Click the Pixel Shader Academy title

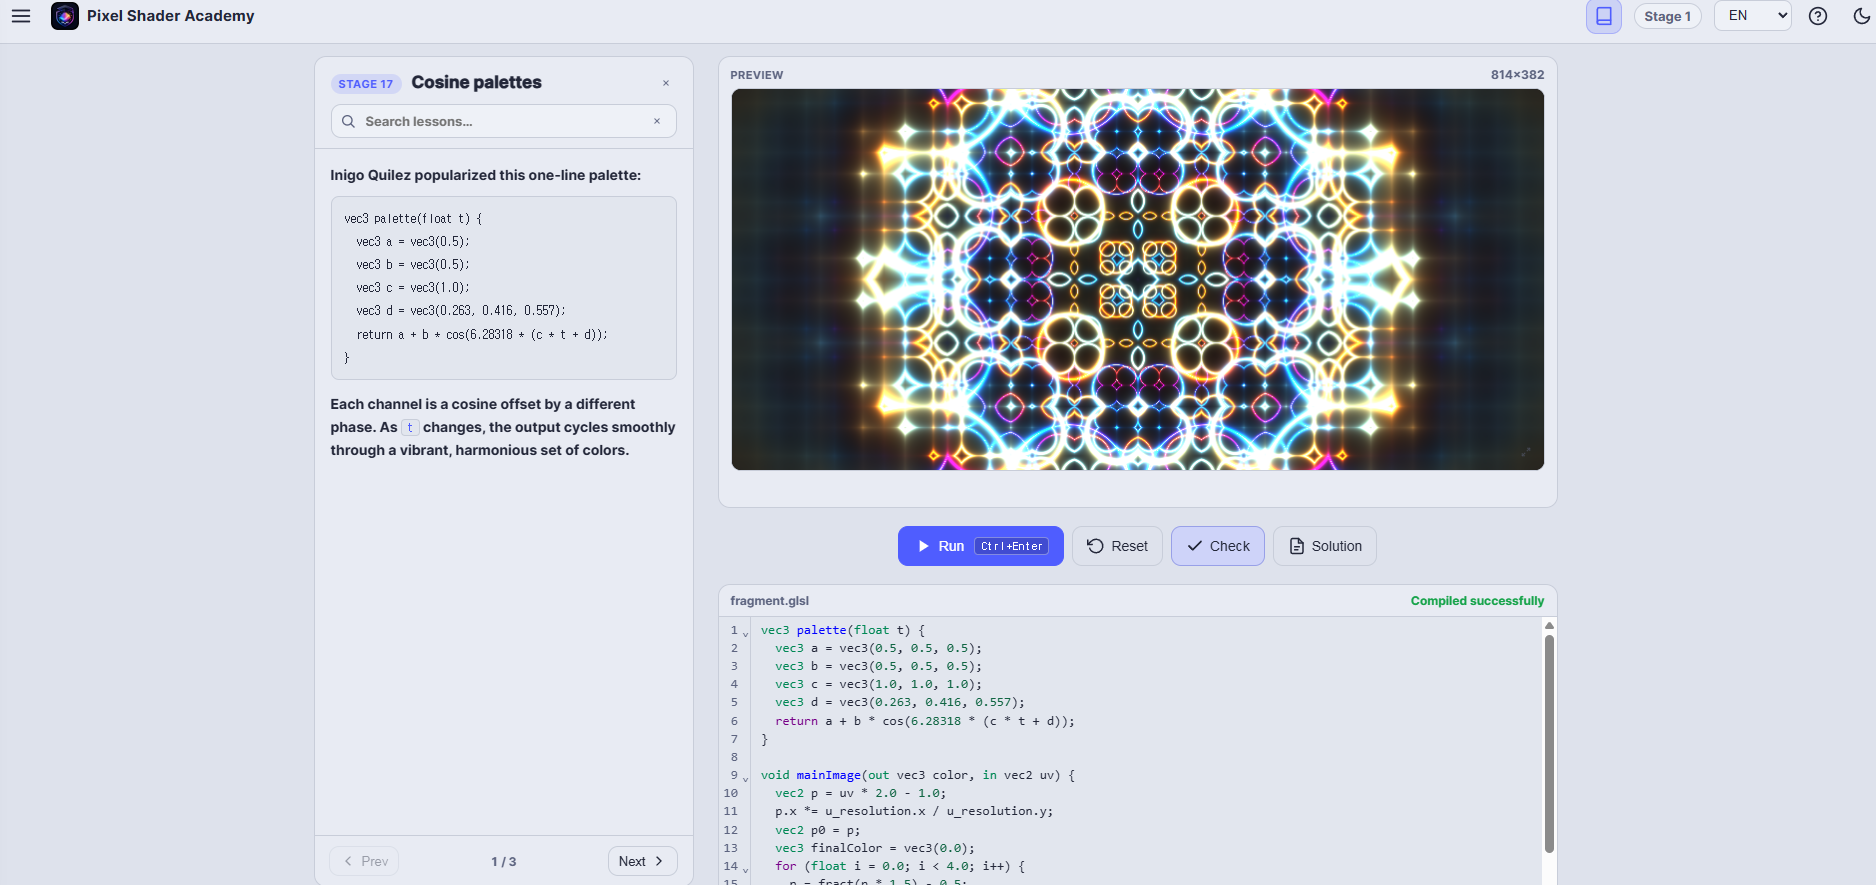point(170,16)
